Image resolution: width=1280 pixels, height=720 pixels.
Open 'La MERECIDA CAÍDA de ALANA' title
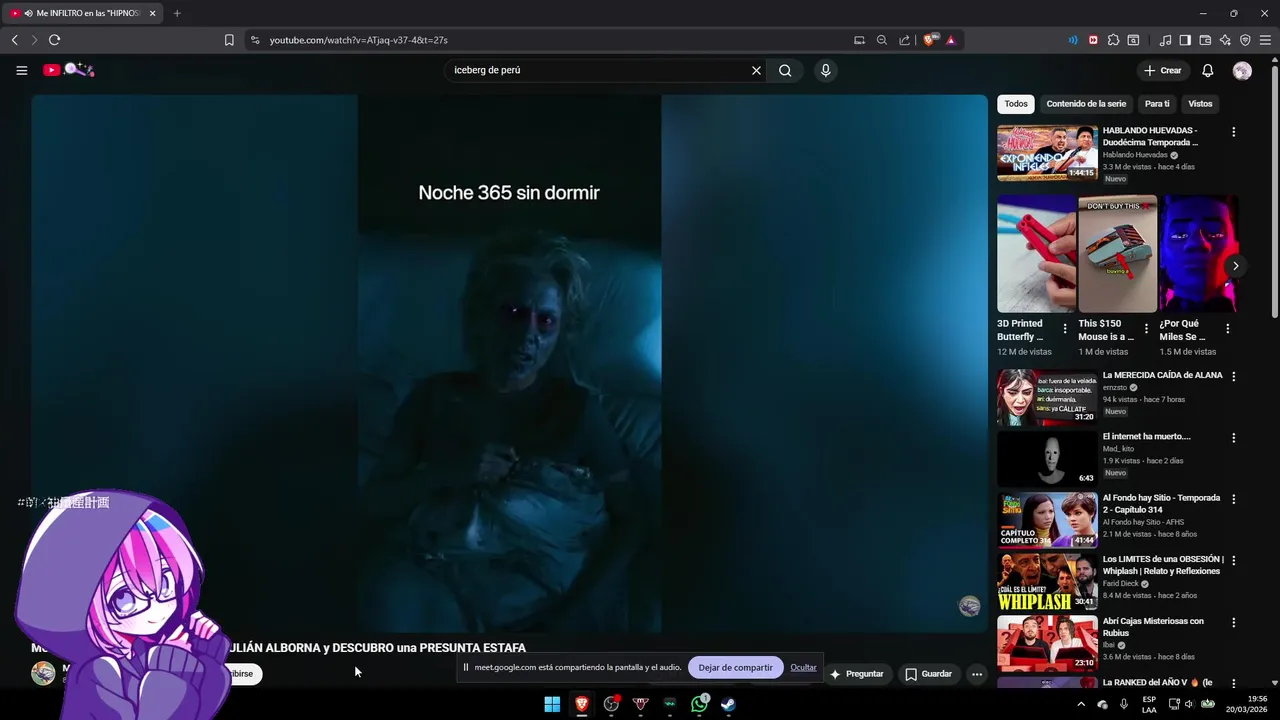[x=1162, y=375]
